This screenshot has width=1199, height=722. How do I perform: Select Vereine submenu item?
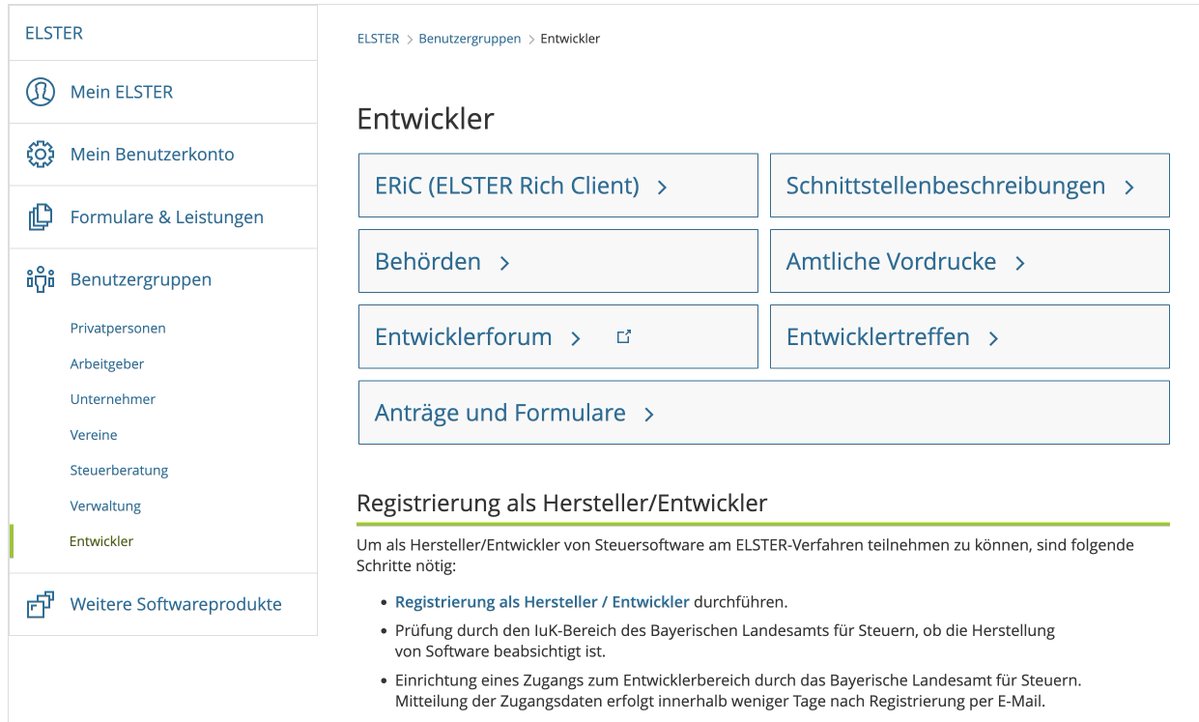[93, 434]
